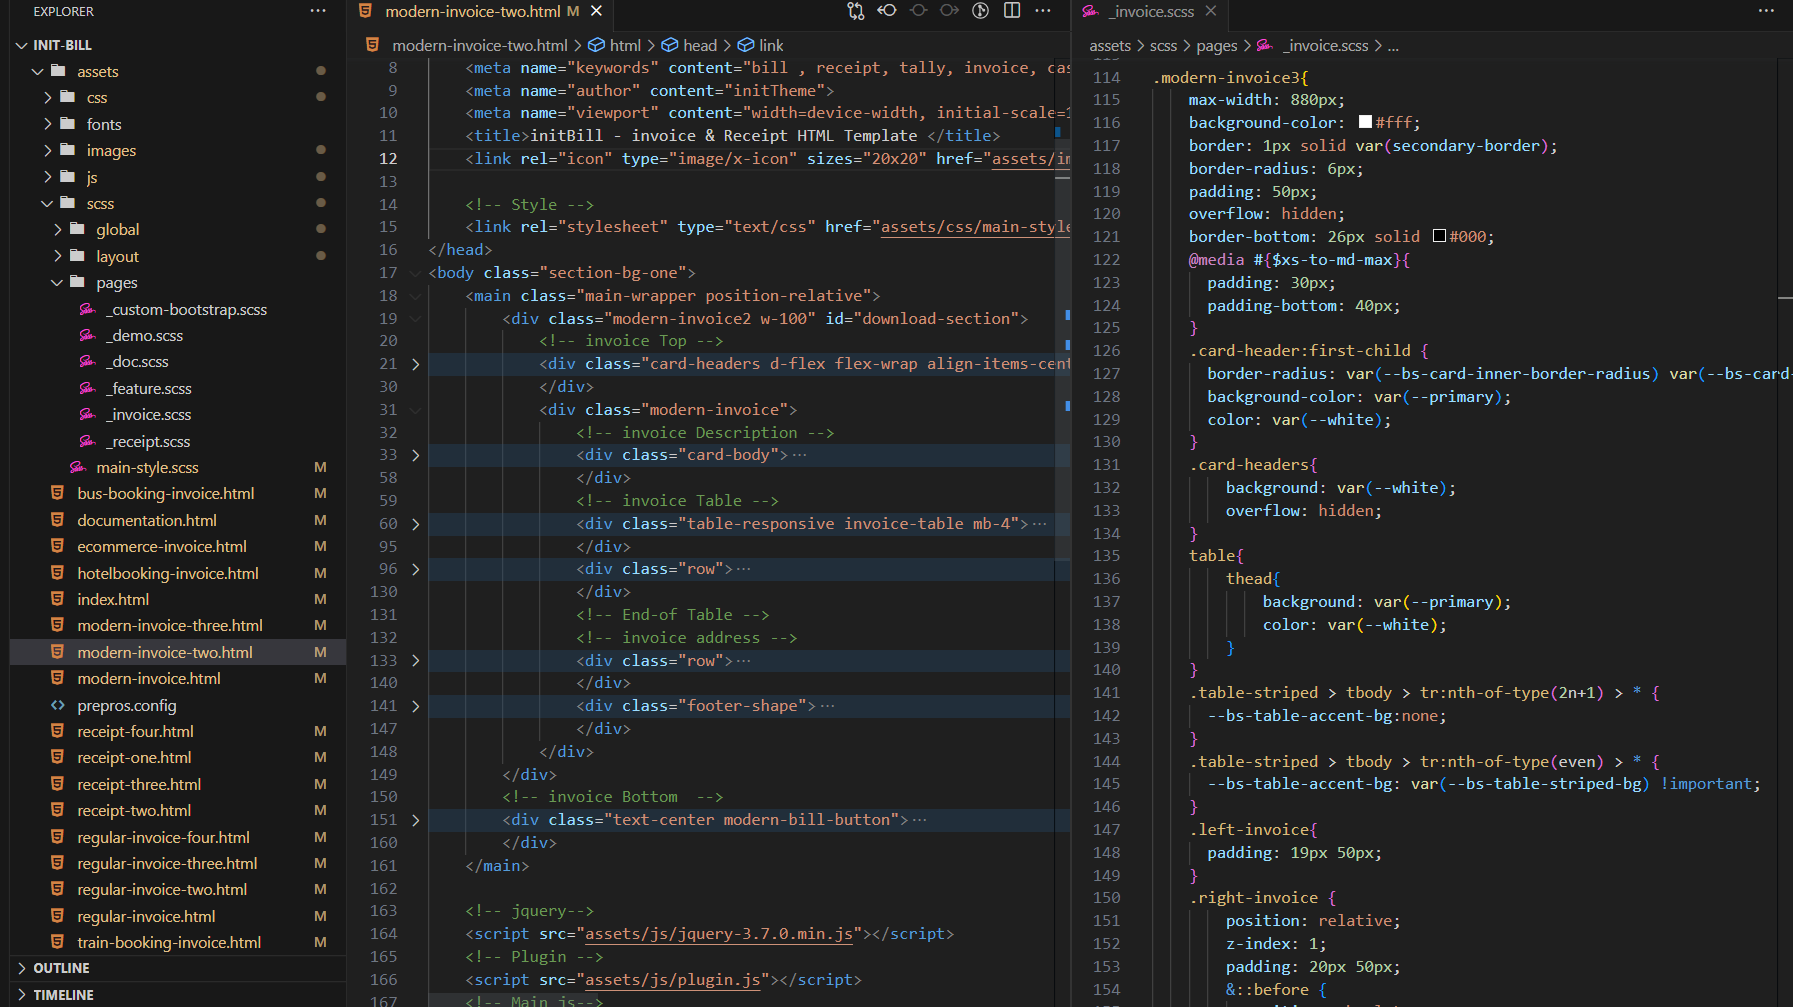The width and height of the screenshot is (1793, 1007).
Task: Open documentation.html in explorer
Action: (x=147, y=520)
